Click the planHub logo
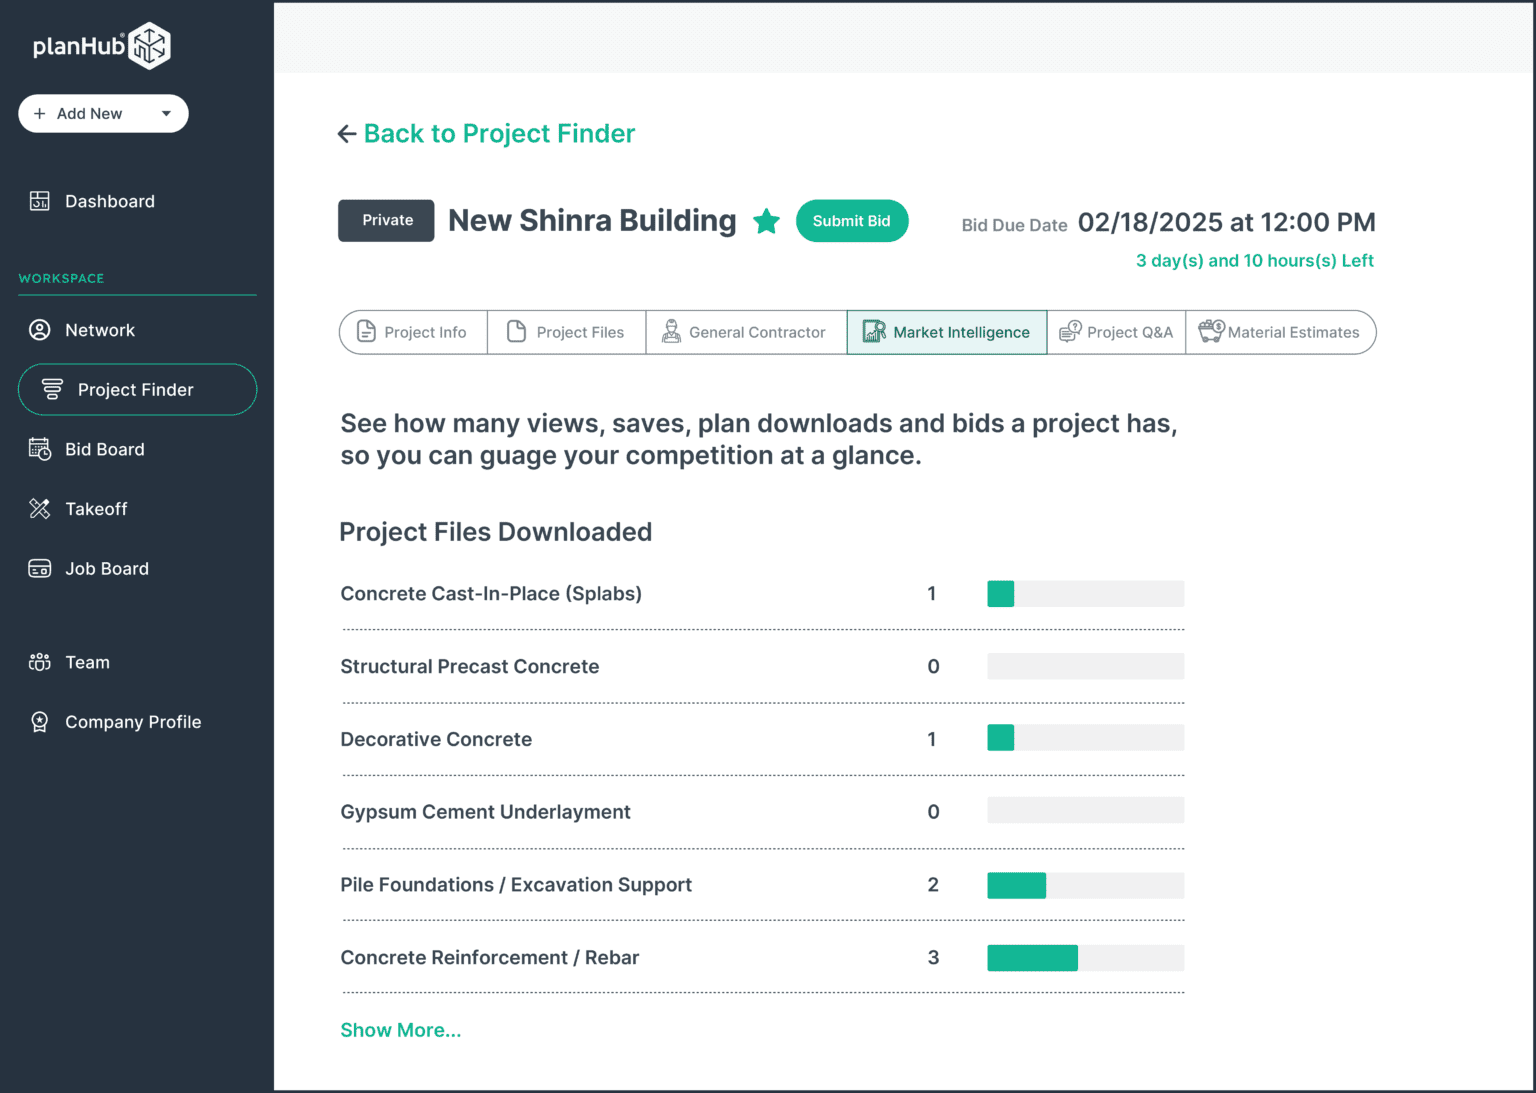The height and width of the screenshot is (1093, 1536). coord(100,45)
